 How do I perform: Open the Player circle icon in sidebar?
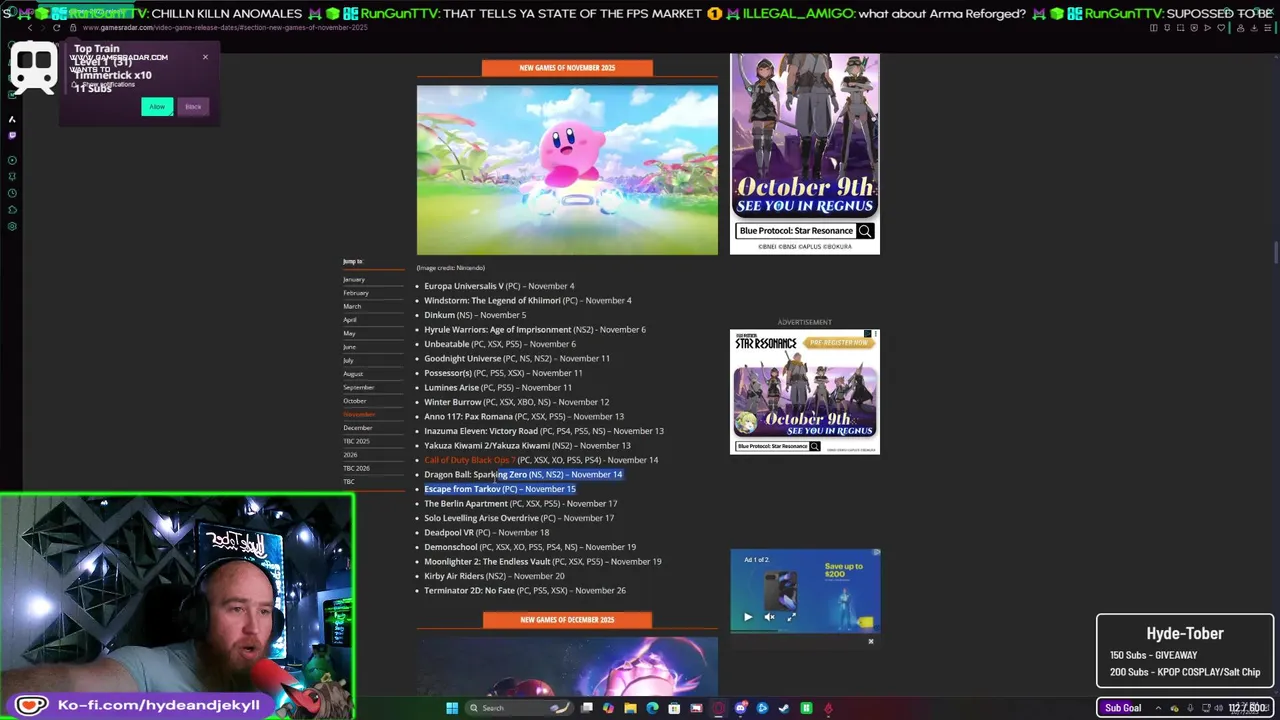12,160
